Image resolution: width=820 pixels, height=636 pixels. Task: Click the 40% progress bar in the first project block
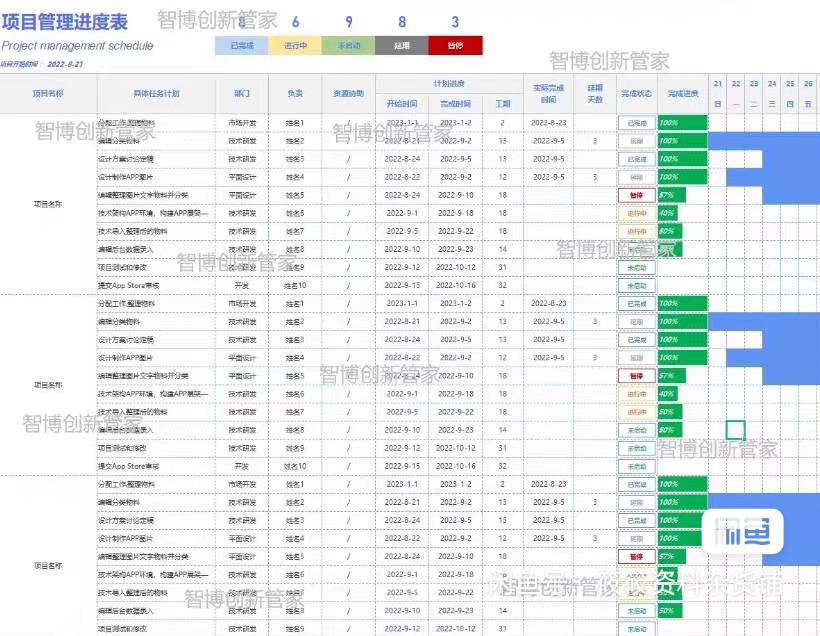point(668,213)
